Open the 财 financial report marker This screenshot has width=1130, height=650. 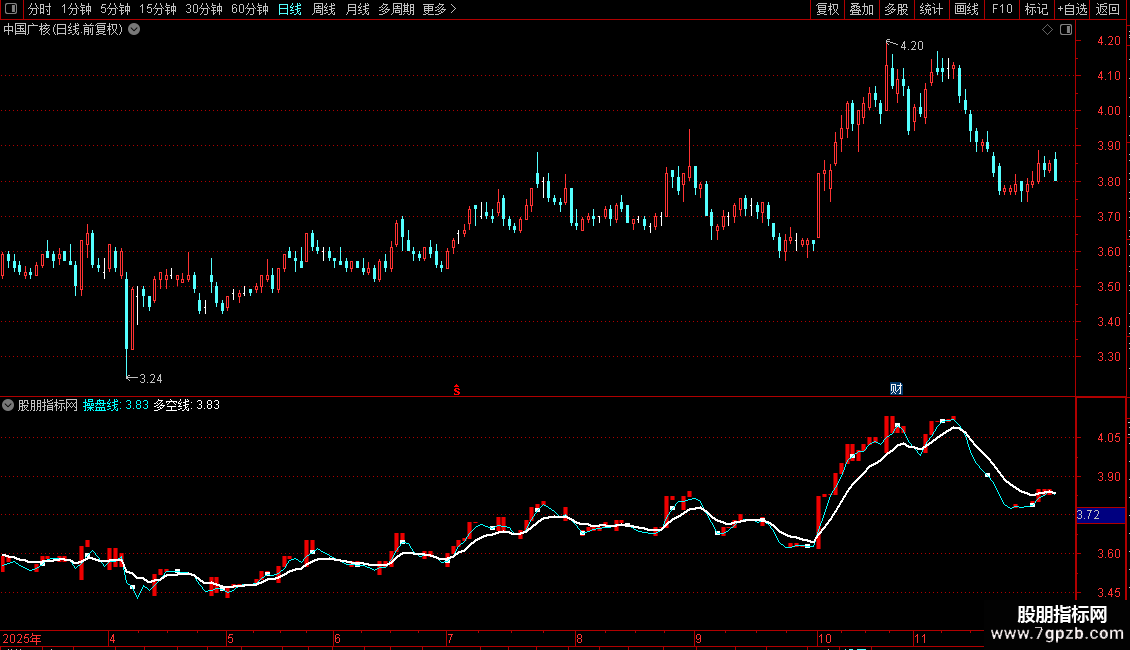(x=897, y=389)
